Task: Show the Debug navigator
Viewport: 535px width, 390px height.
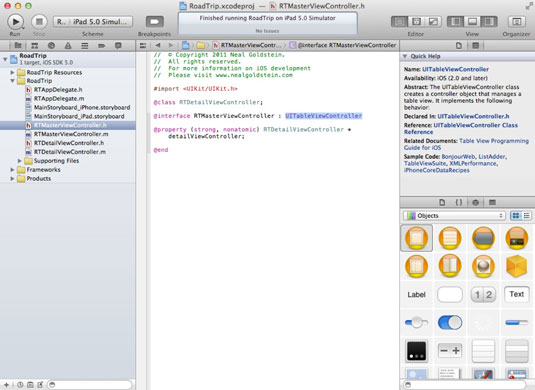Action: tap(85, 45)
